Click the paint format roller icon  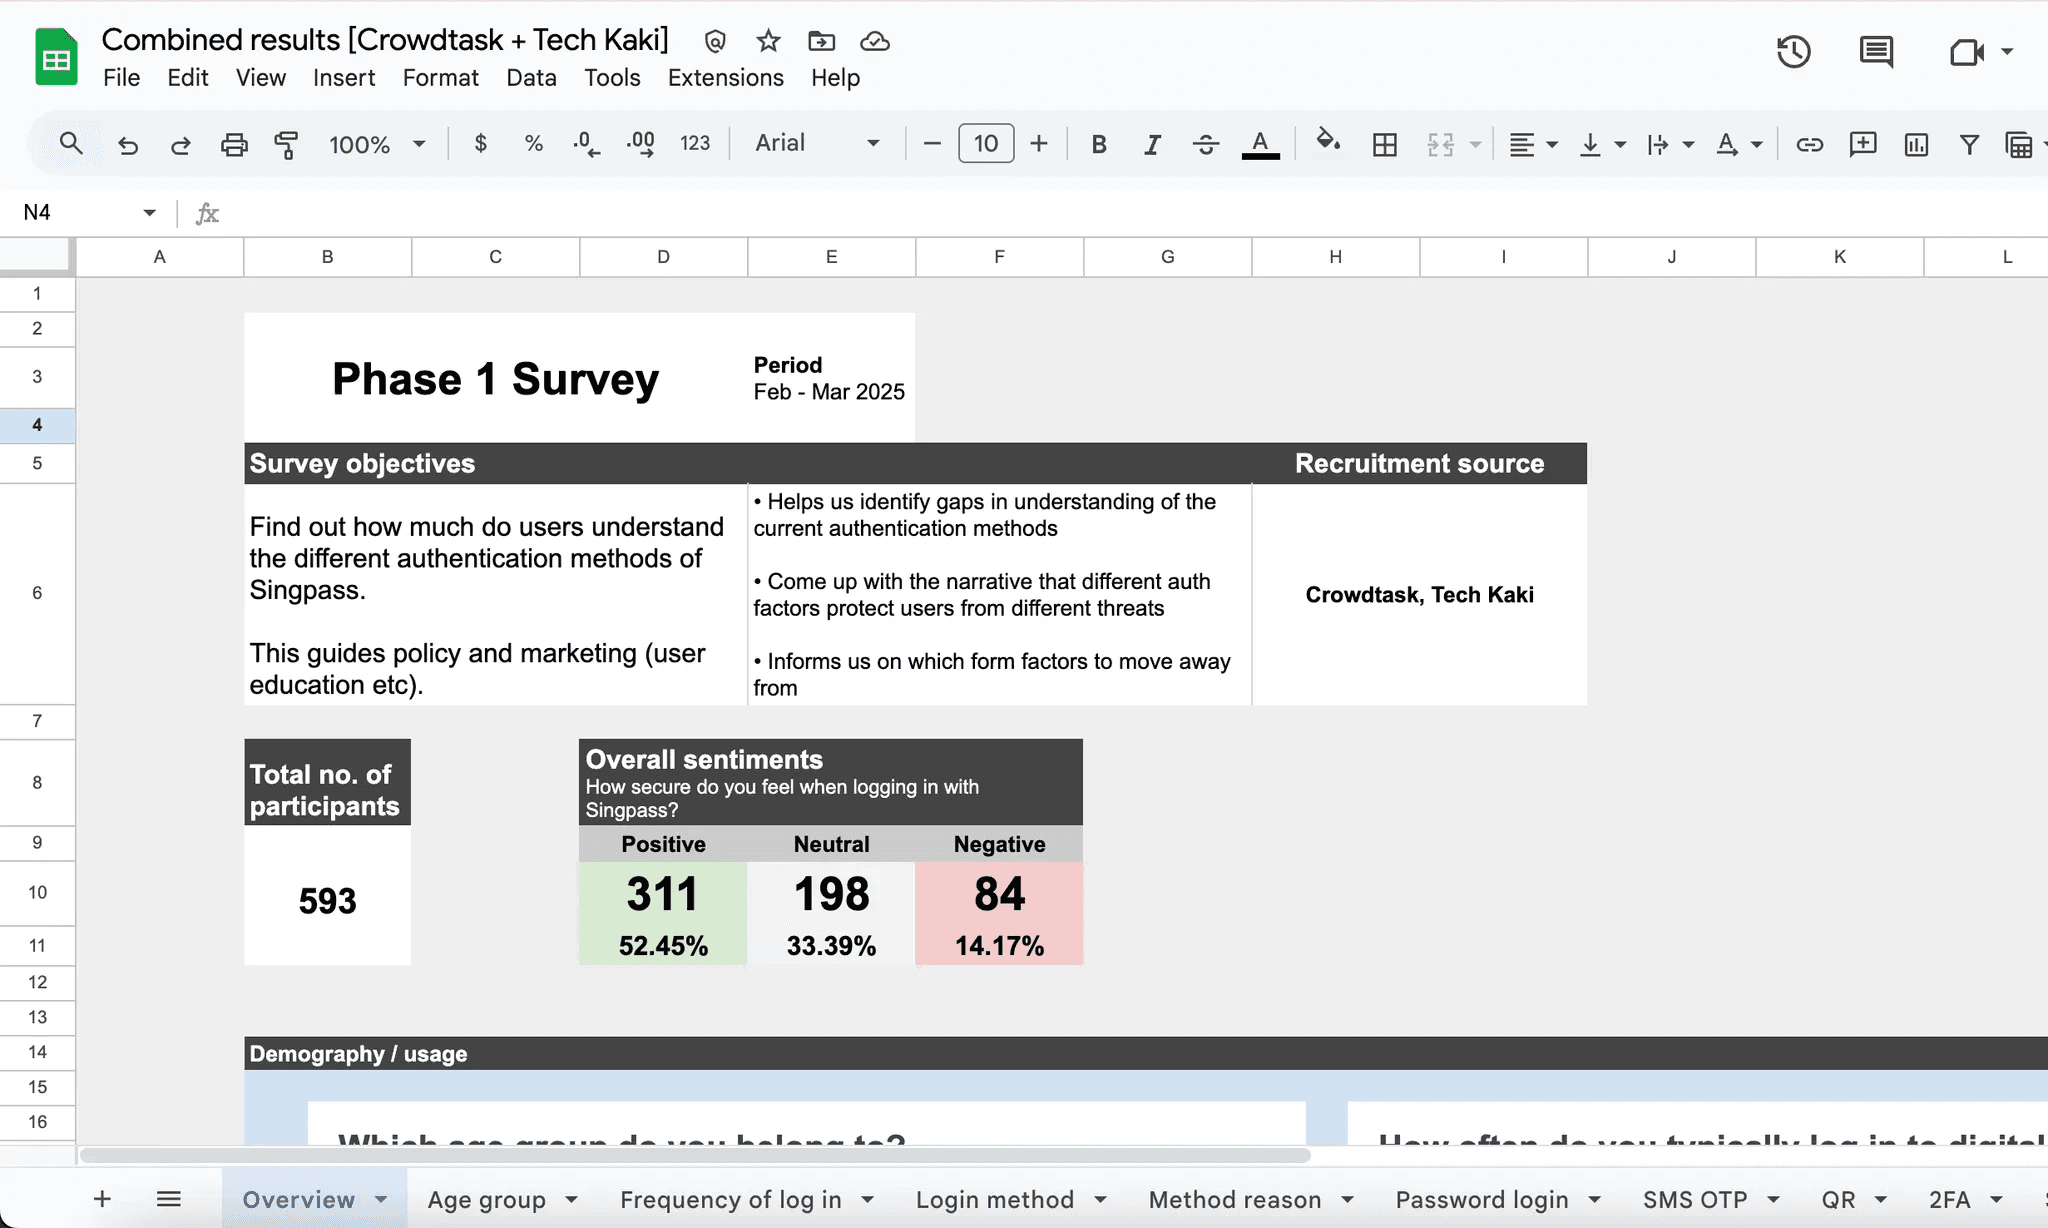click(286, 144)
